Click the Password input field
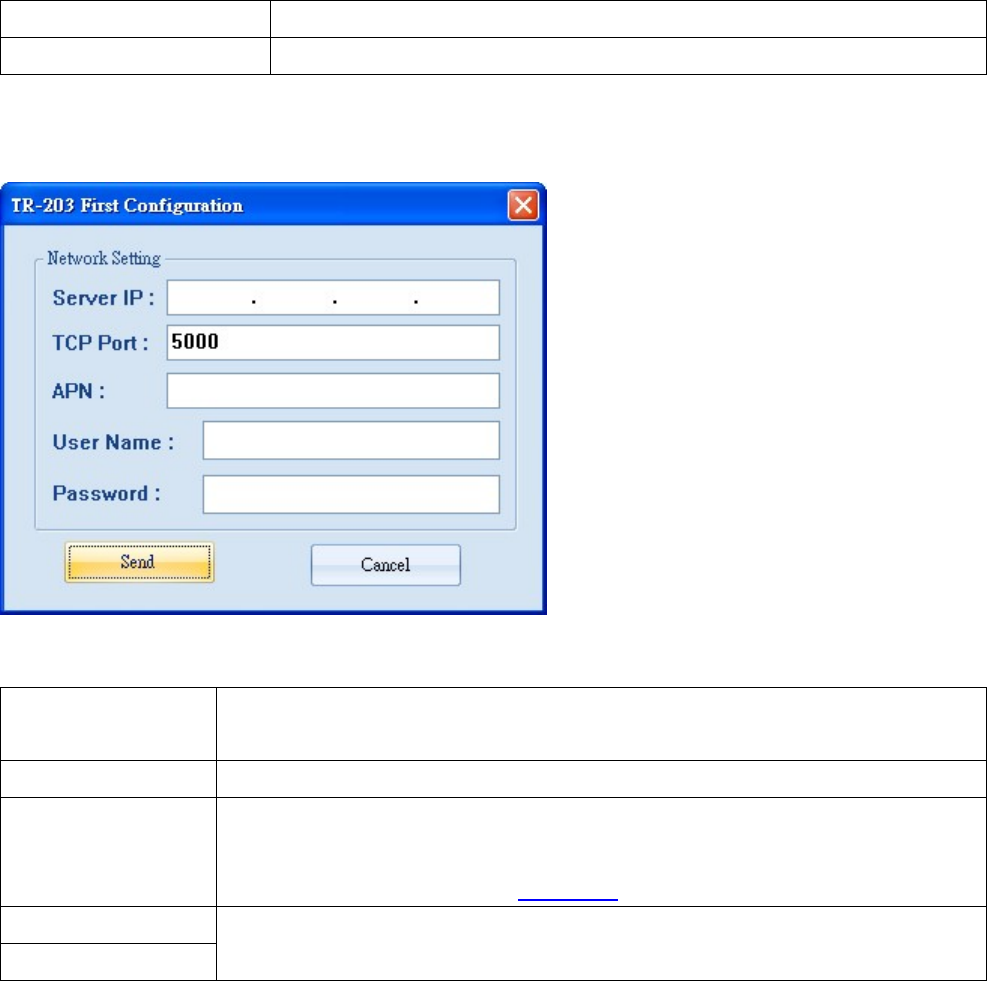Image resolution: width=987 pixels, height=981 pixels. pos(351,494)
